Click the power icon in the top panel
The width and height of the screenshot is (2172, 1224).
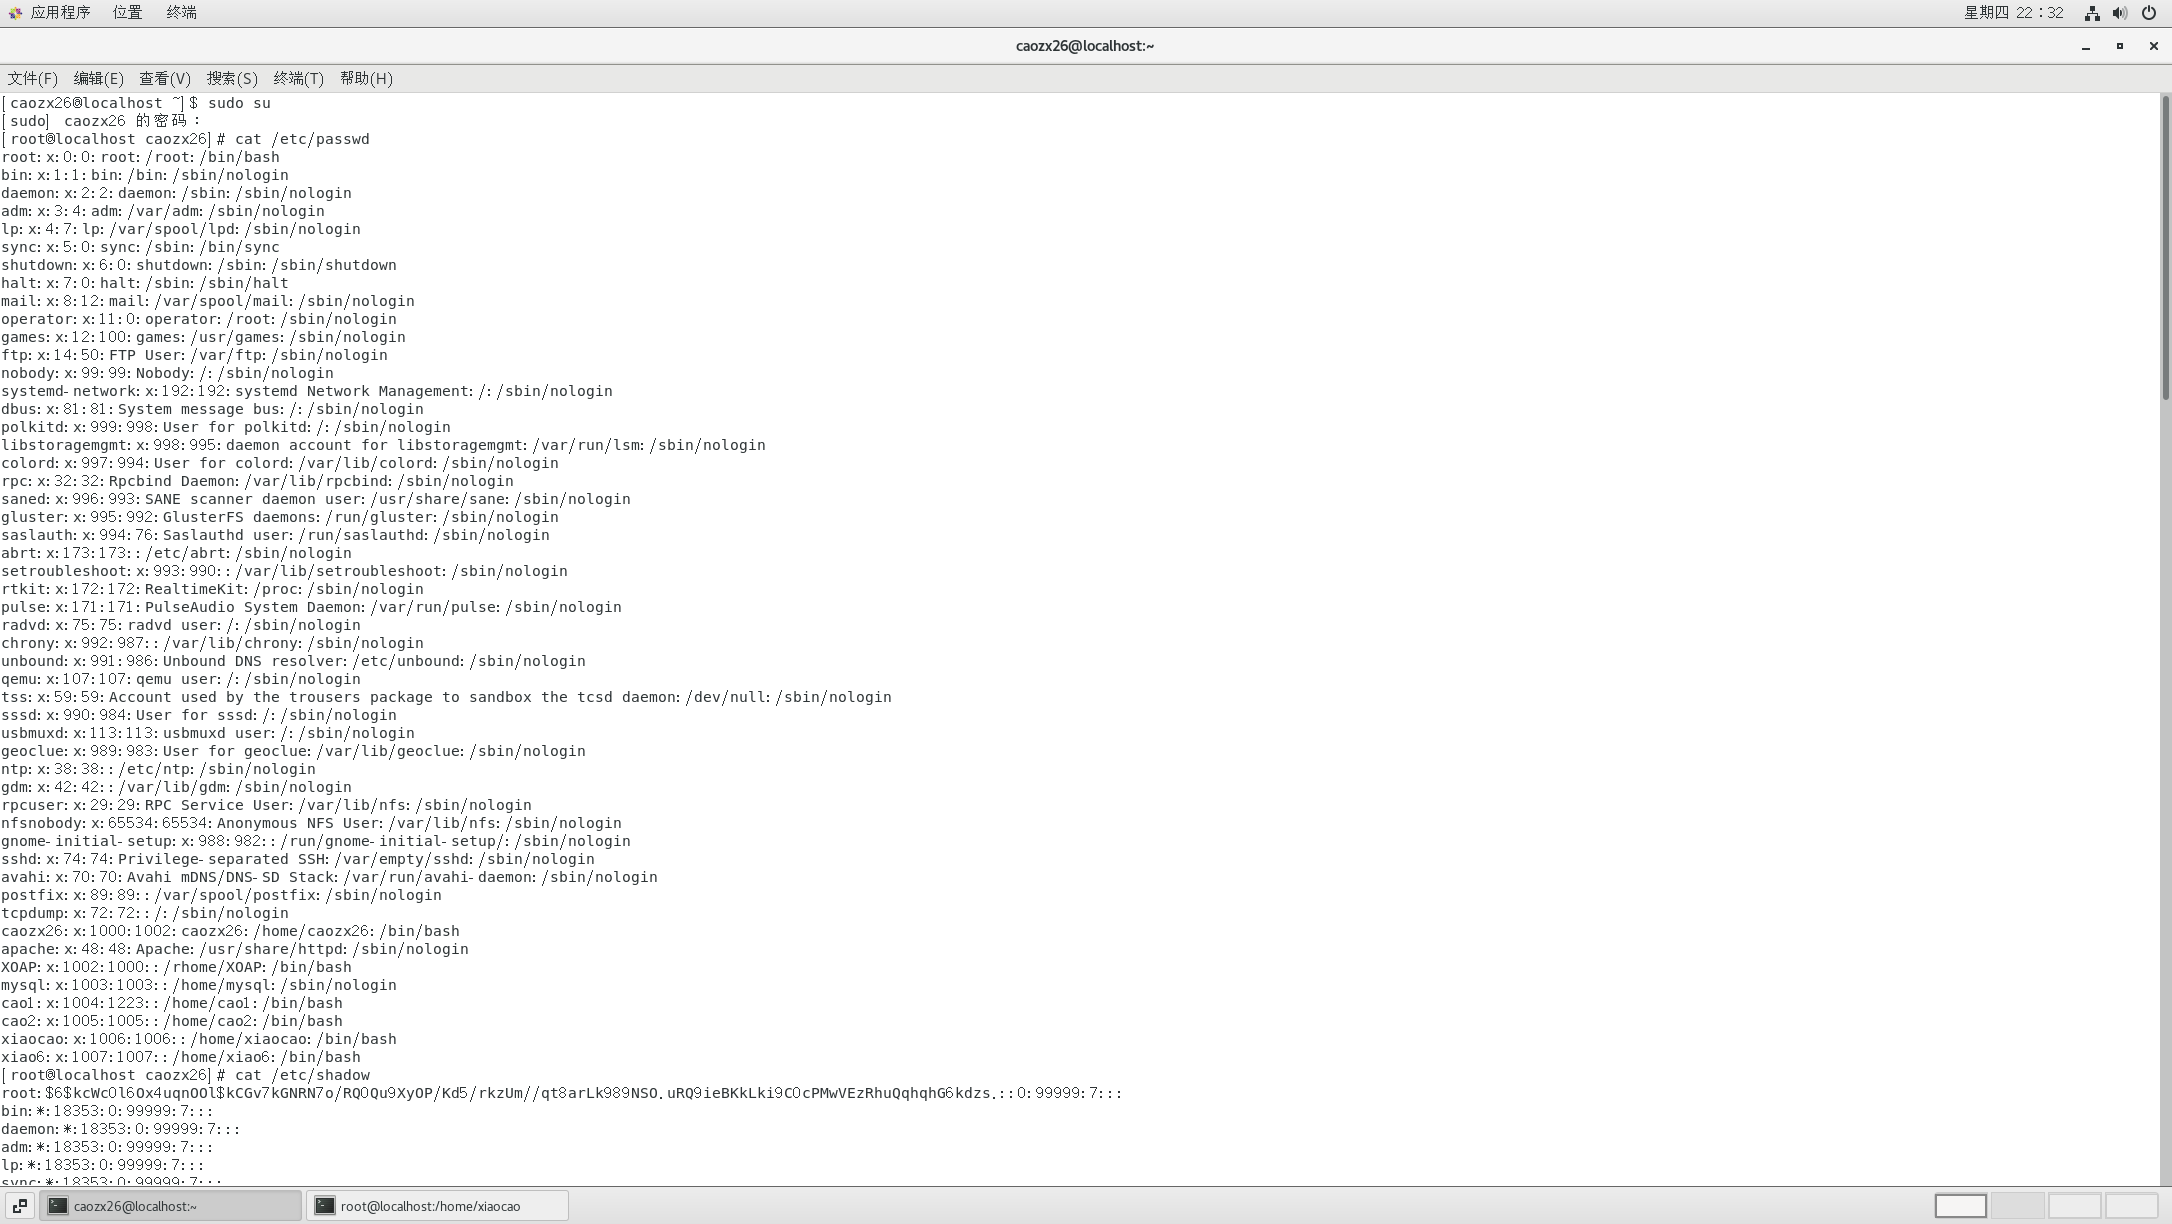pos(2148,13)
